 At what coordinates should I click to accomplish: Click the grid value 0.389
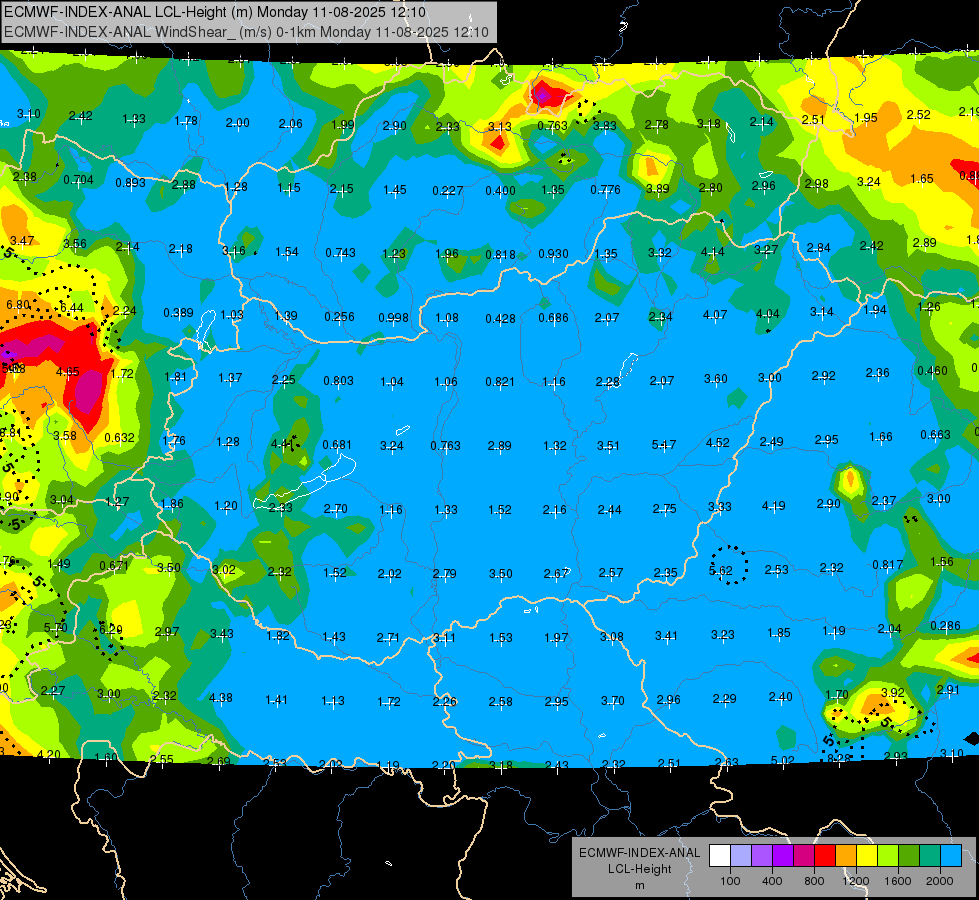click(x=179, y=313)
